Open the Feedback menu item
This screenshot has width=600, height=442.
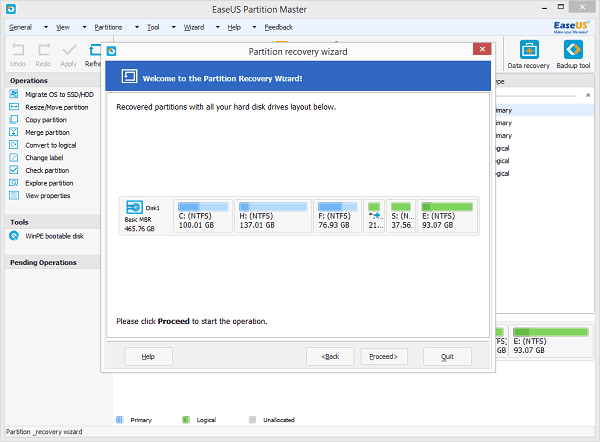click(x=279, y=27)
